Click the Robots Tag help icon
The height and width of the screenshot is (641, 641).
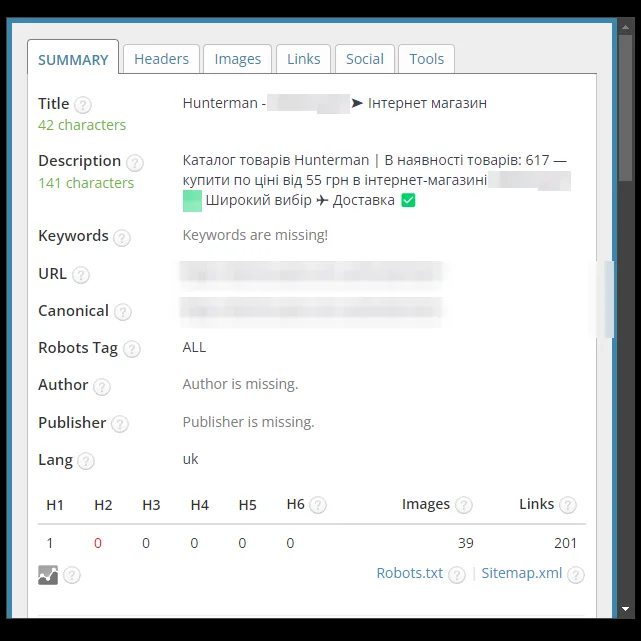[132, 349]
